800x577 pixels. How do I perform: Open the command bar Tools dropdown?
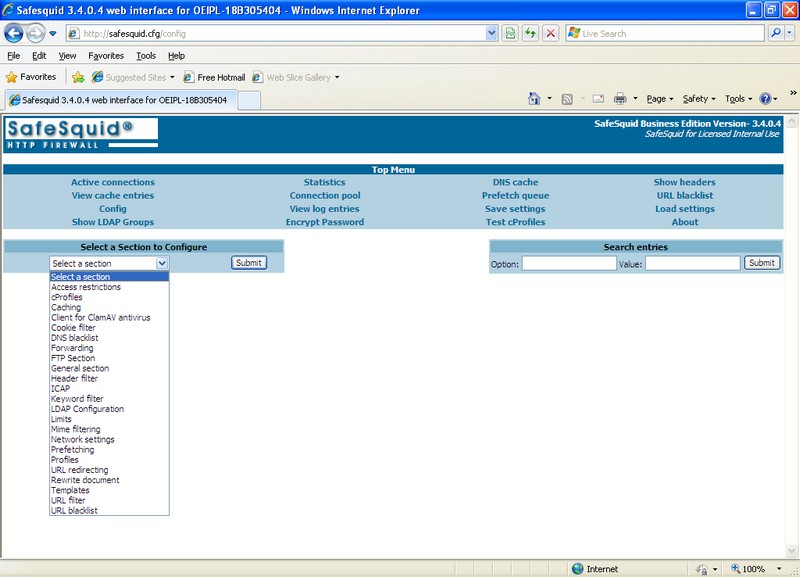[738, 99]
